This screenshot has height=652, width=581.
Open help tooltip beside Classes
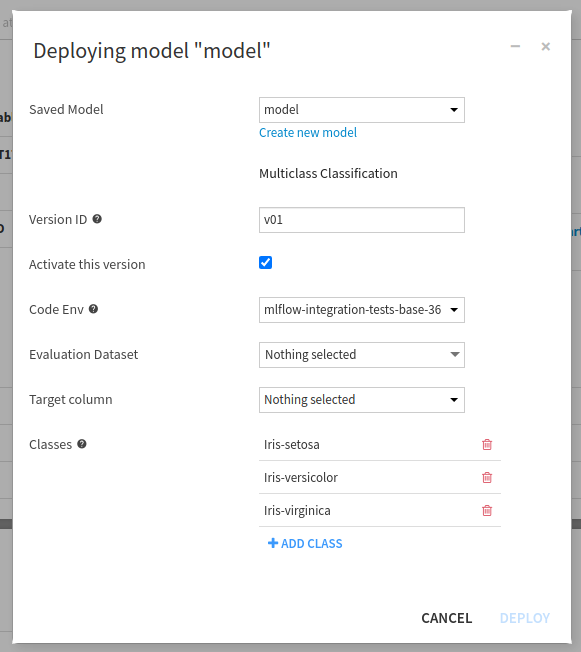[82, 444]
